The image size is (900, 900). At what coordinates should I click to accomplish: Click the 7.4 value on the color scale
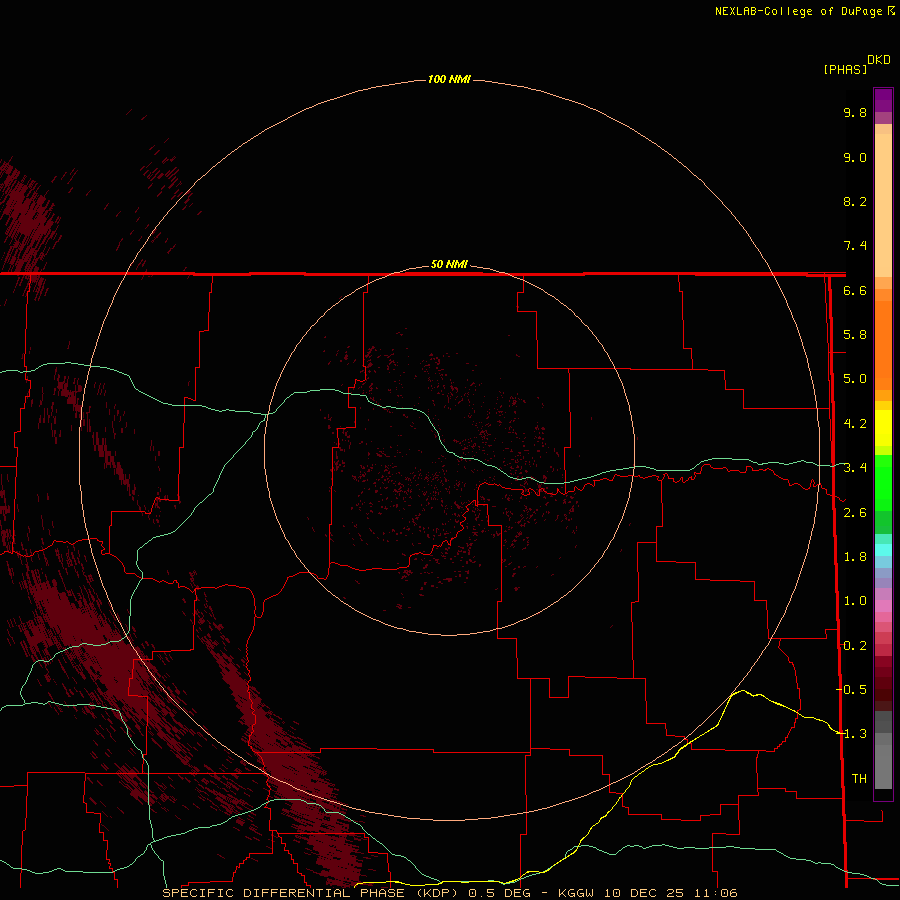pos(855,246)
